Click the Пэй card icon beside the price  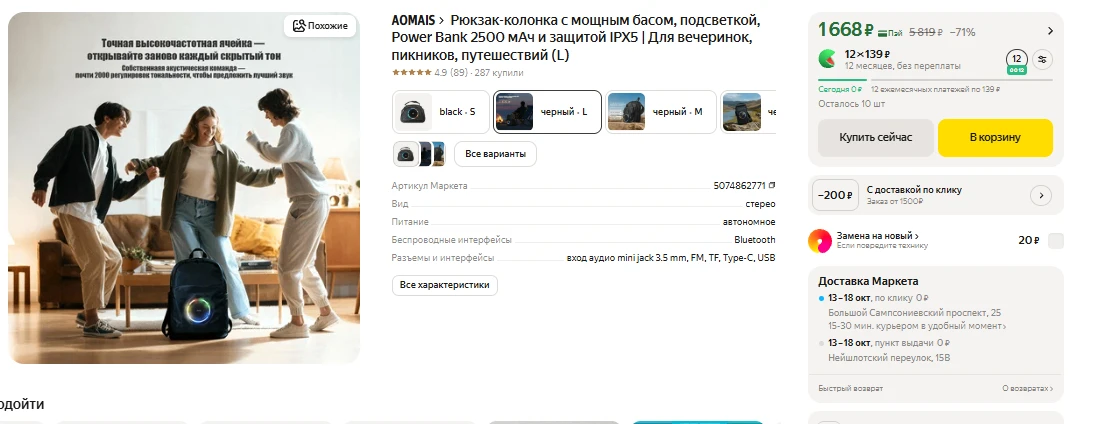(x=890, y=32)
